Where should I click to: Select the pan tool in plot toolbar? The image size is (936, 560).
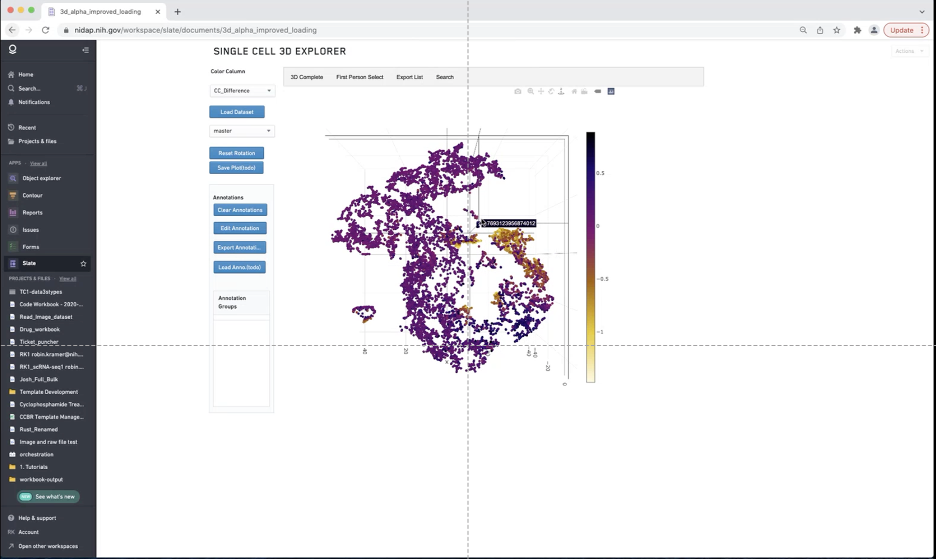541,91
